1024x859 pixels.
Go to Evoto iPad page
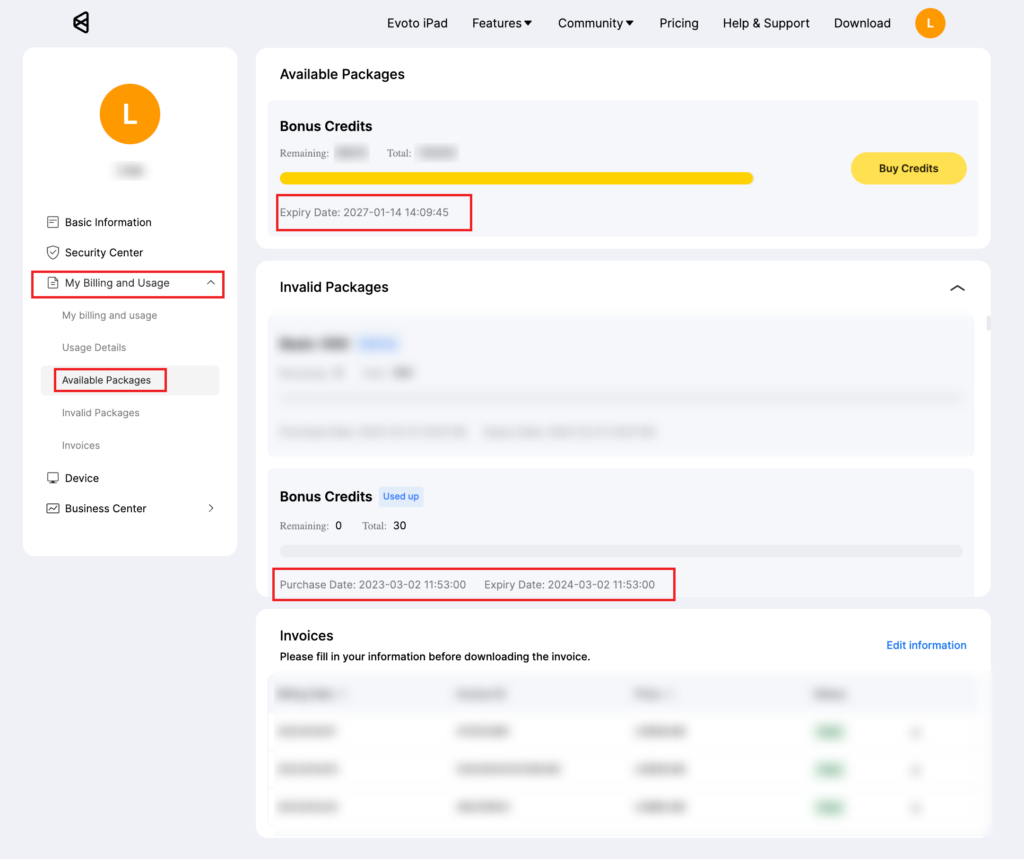tap(417, 23)
